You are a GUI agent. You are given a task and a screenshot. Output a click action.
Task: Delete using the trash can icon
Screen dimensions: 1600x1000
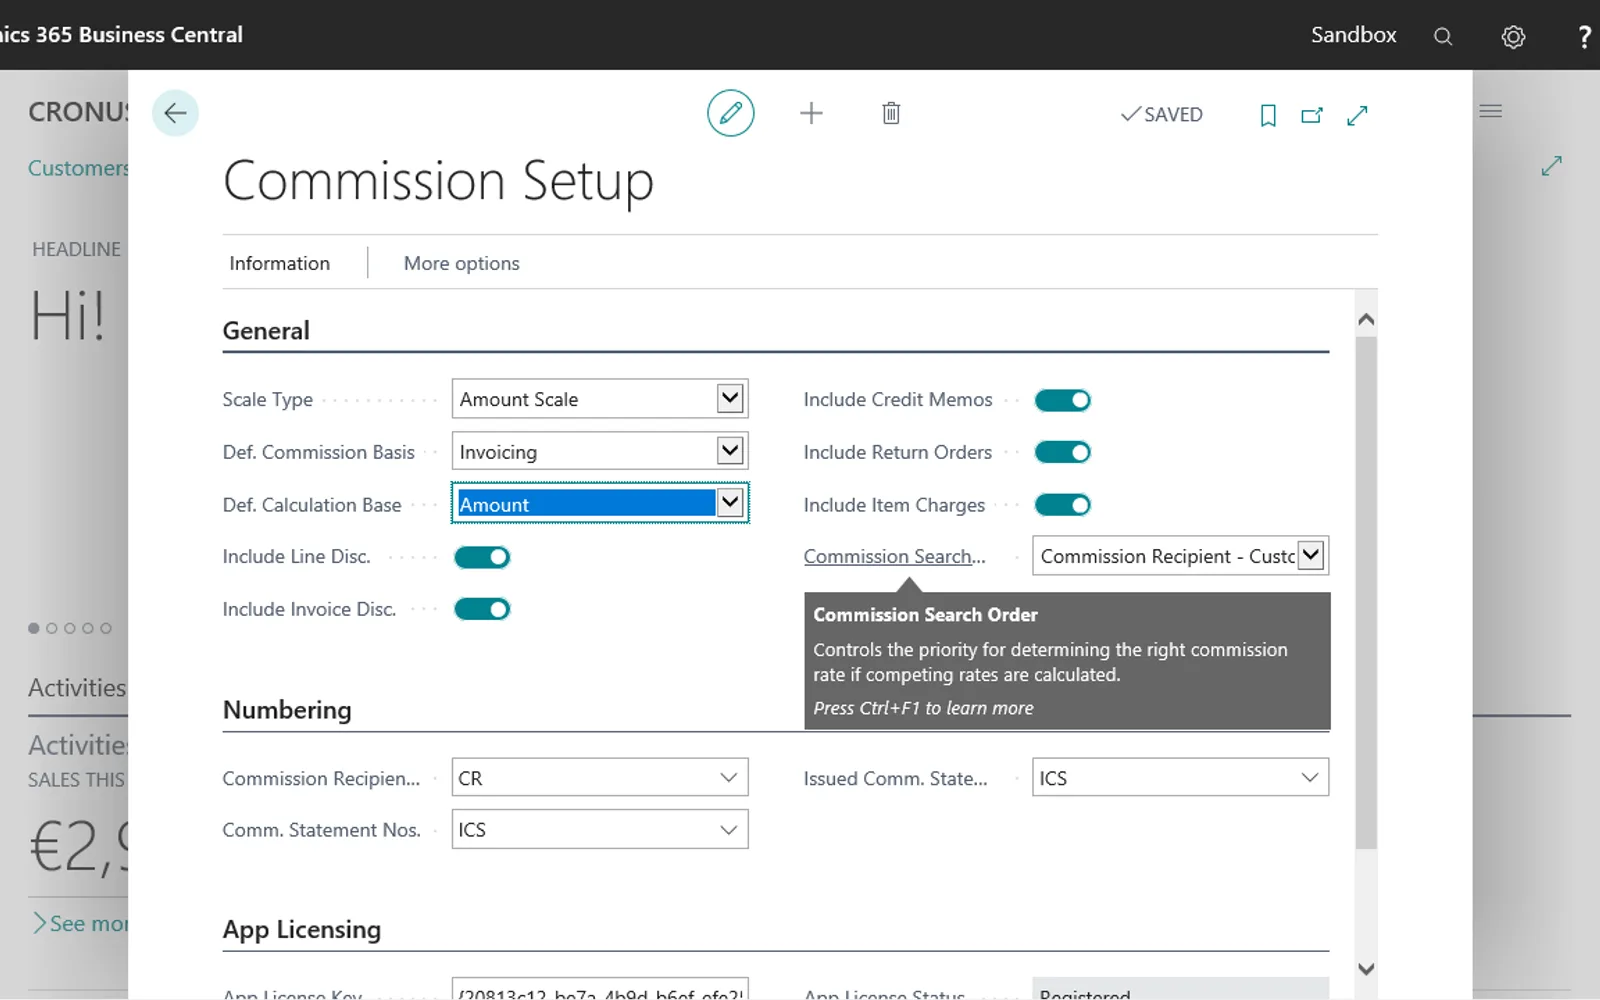pos(891,113)
